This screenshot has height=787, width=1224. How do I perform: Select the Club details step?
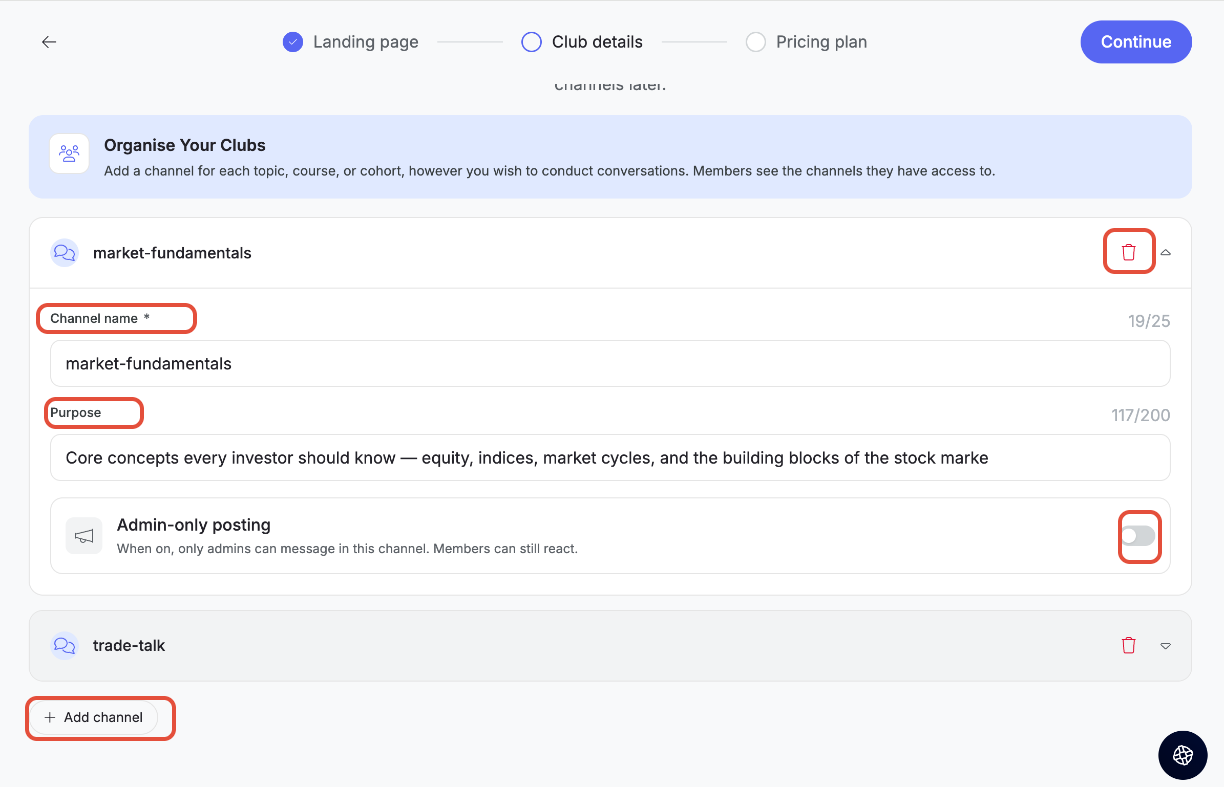click(x=583, y=42)
